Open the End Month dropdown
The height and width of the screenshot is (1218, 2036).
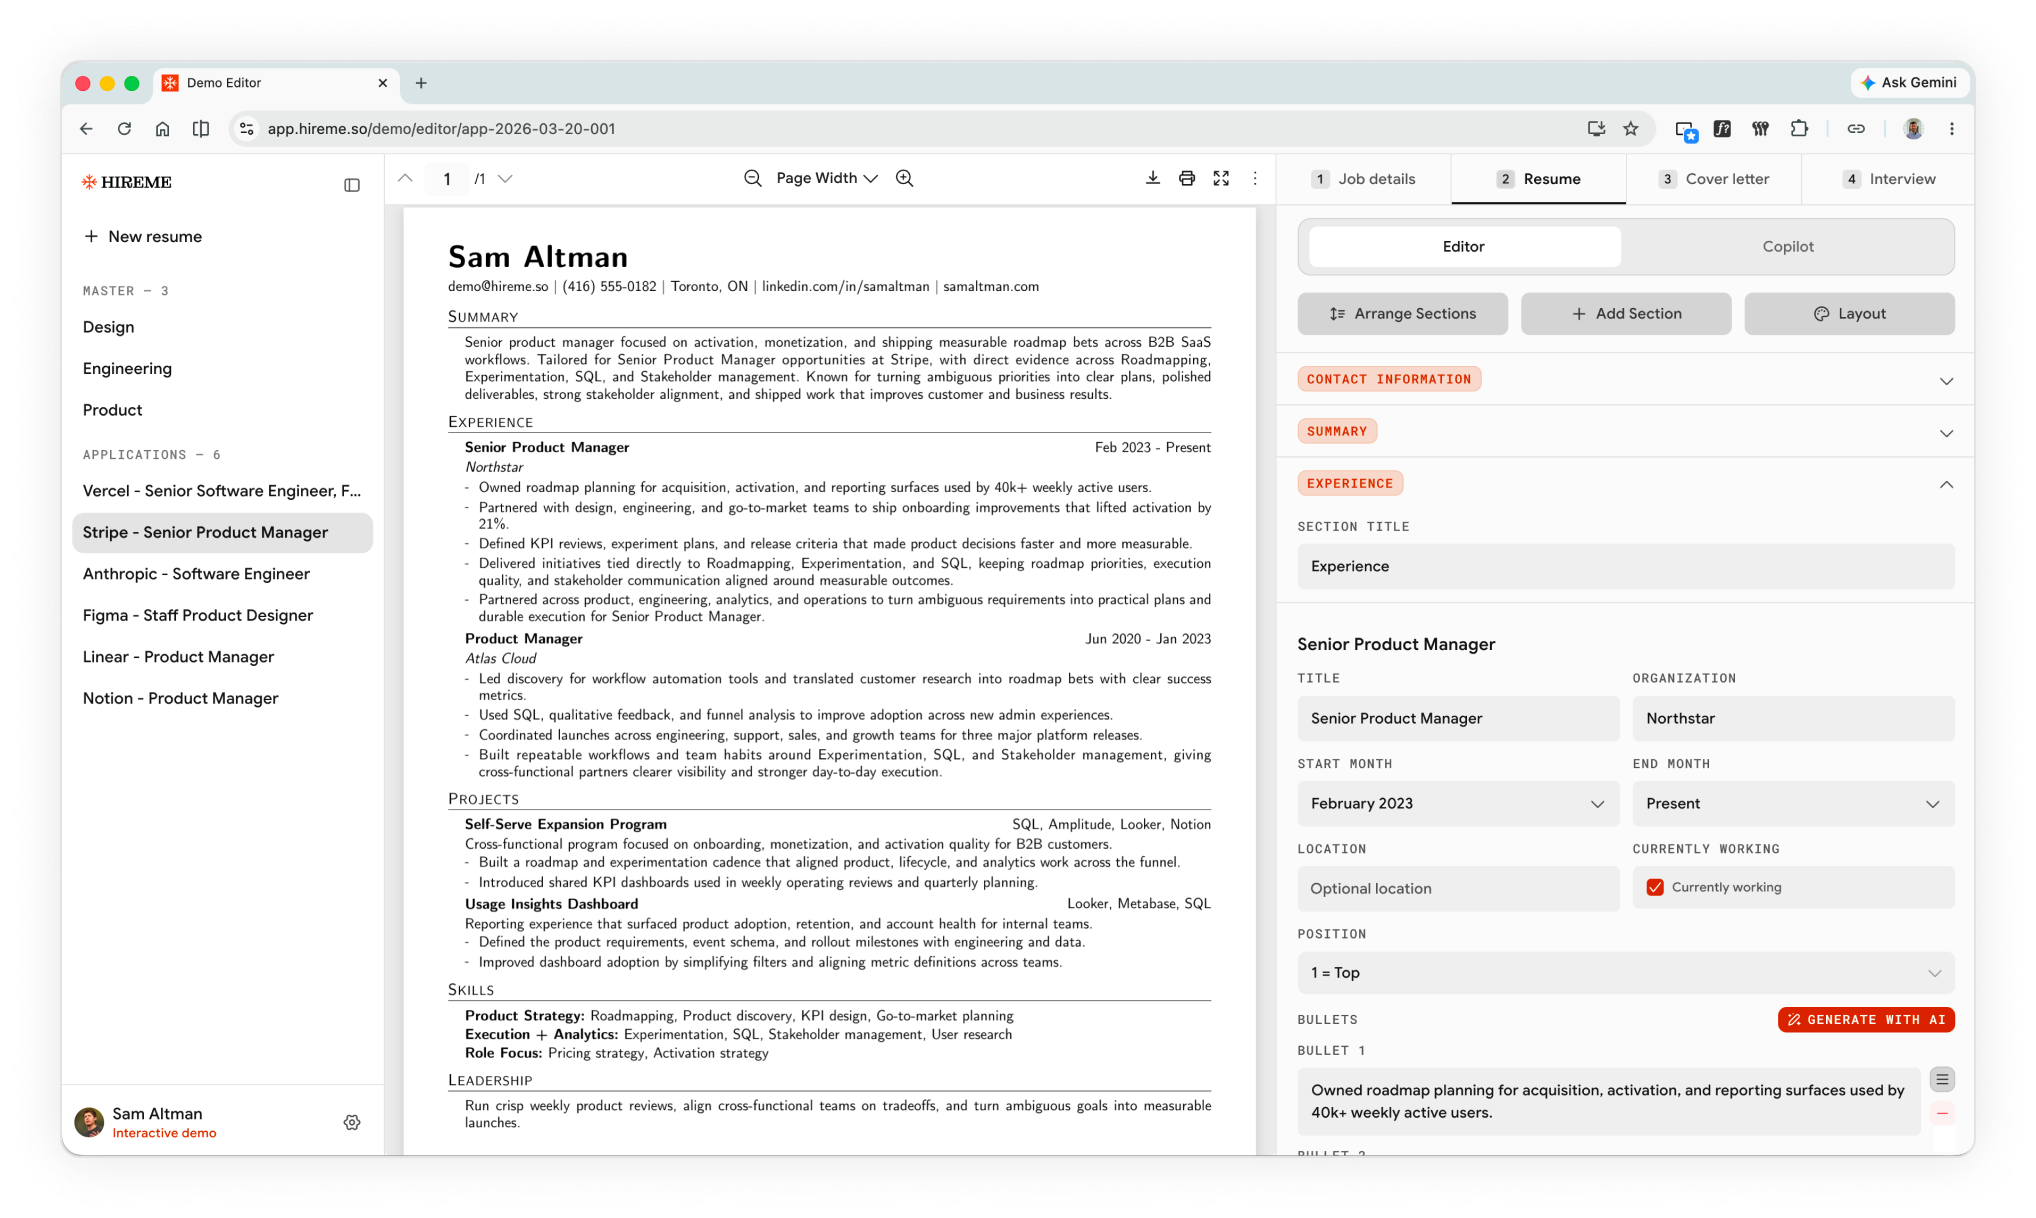1793,803
